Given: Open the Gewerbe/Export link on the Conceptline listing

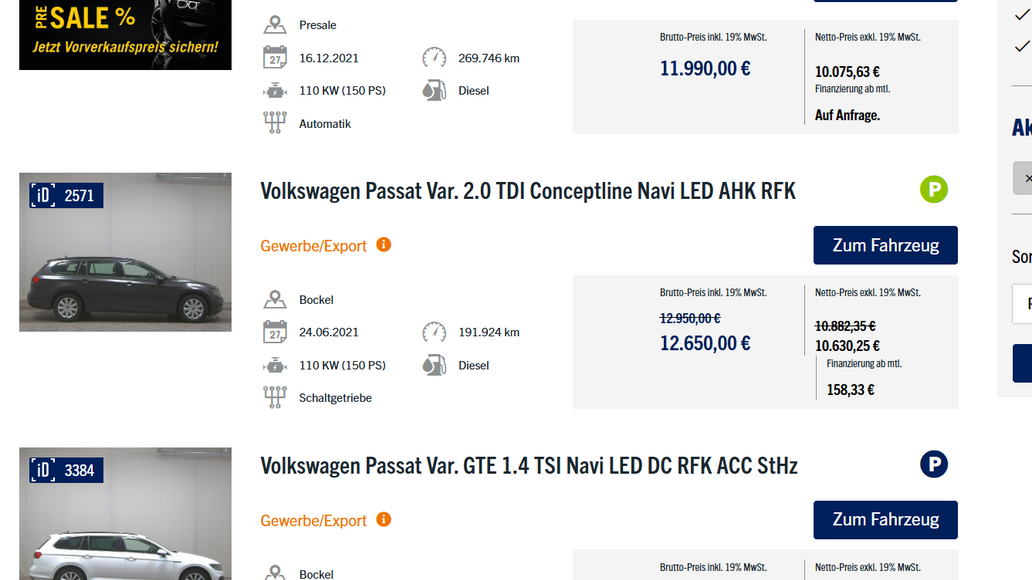Looking at the screenshot, I should 315,245.
